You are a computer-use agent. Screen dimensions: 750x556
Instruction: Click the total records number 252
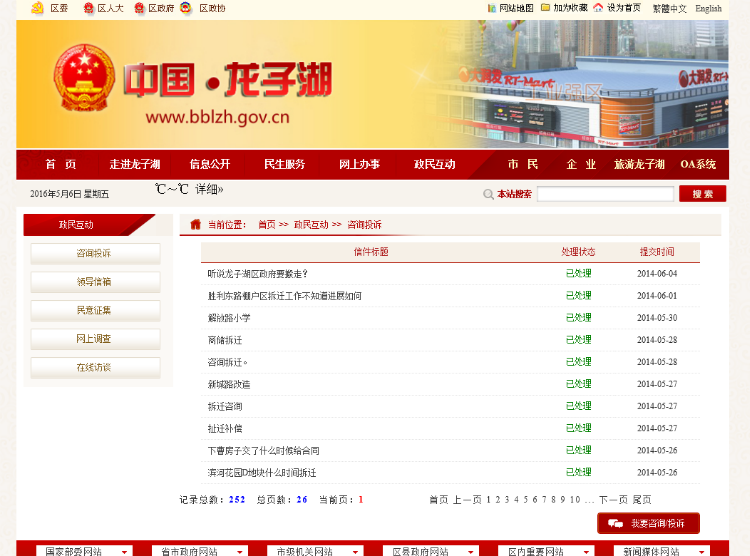pyautogui.click(x=237, y=500)
